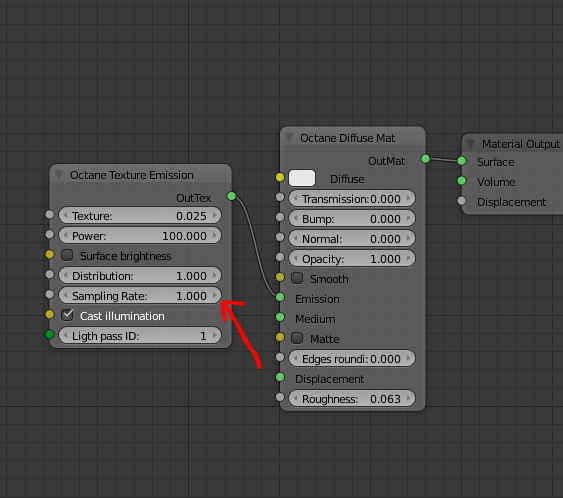Image resolution: width=563 pixels, height=498 pixels.
Task: Click the Sampling Rate input socket
Action: [x=50, y=294]
